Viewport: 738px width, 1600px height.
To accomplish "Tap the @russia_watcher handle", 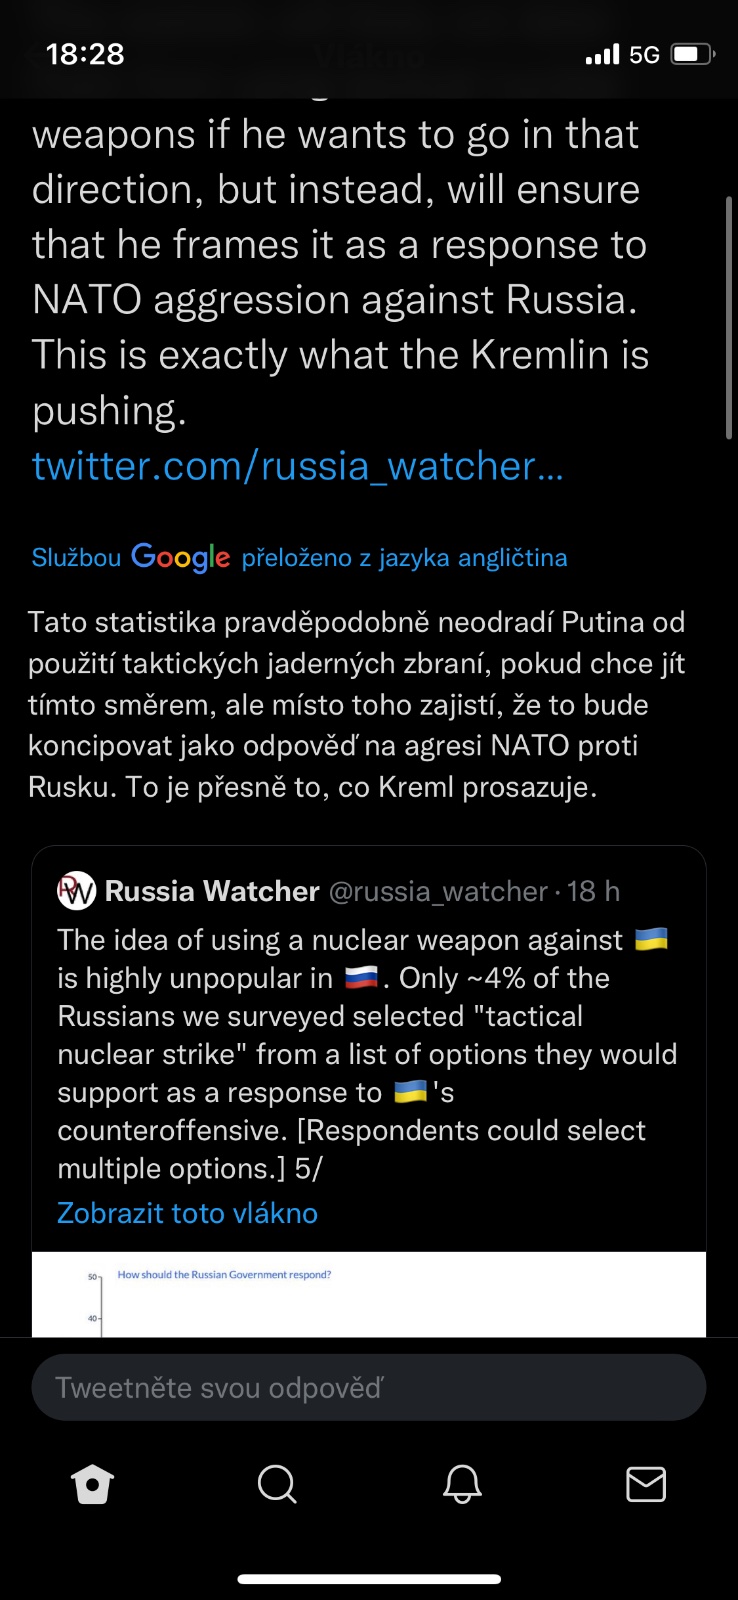I will 438,891.
